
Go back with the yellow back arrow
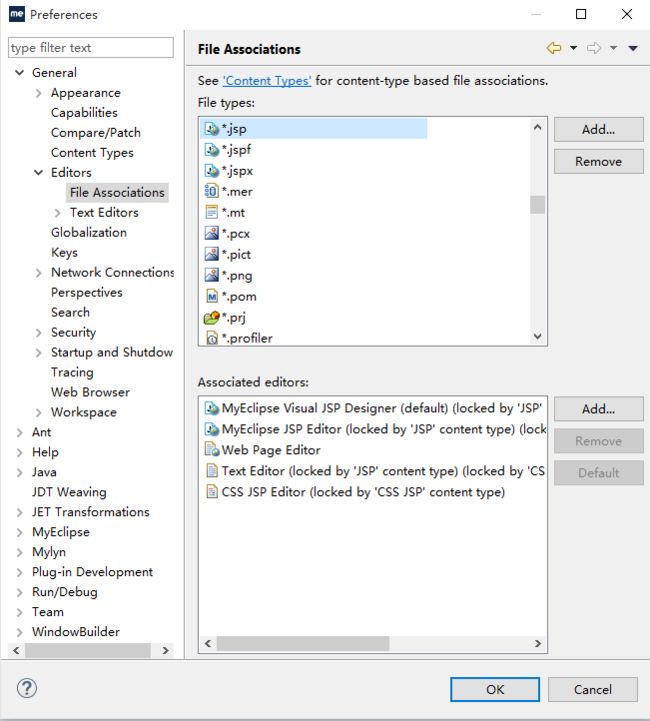[x=554, y=48]
